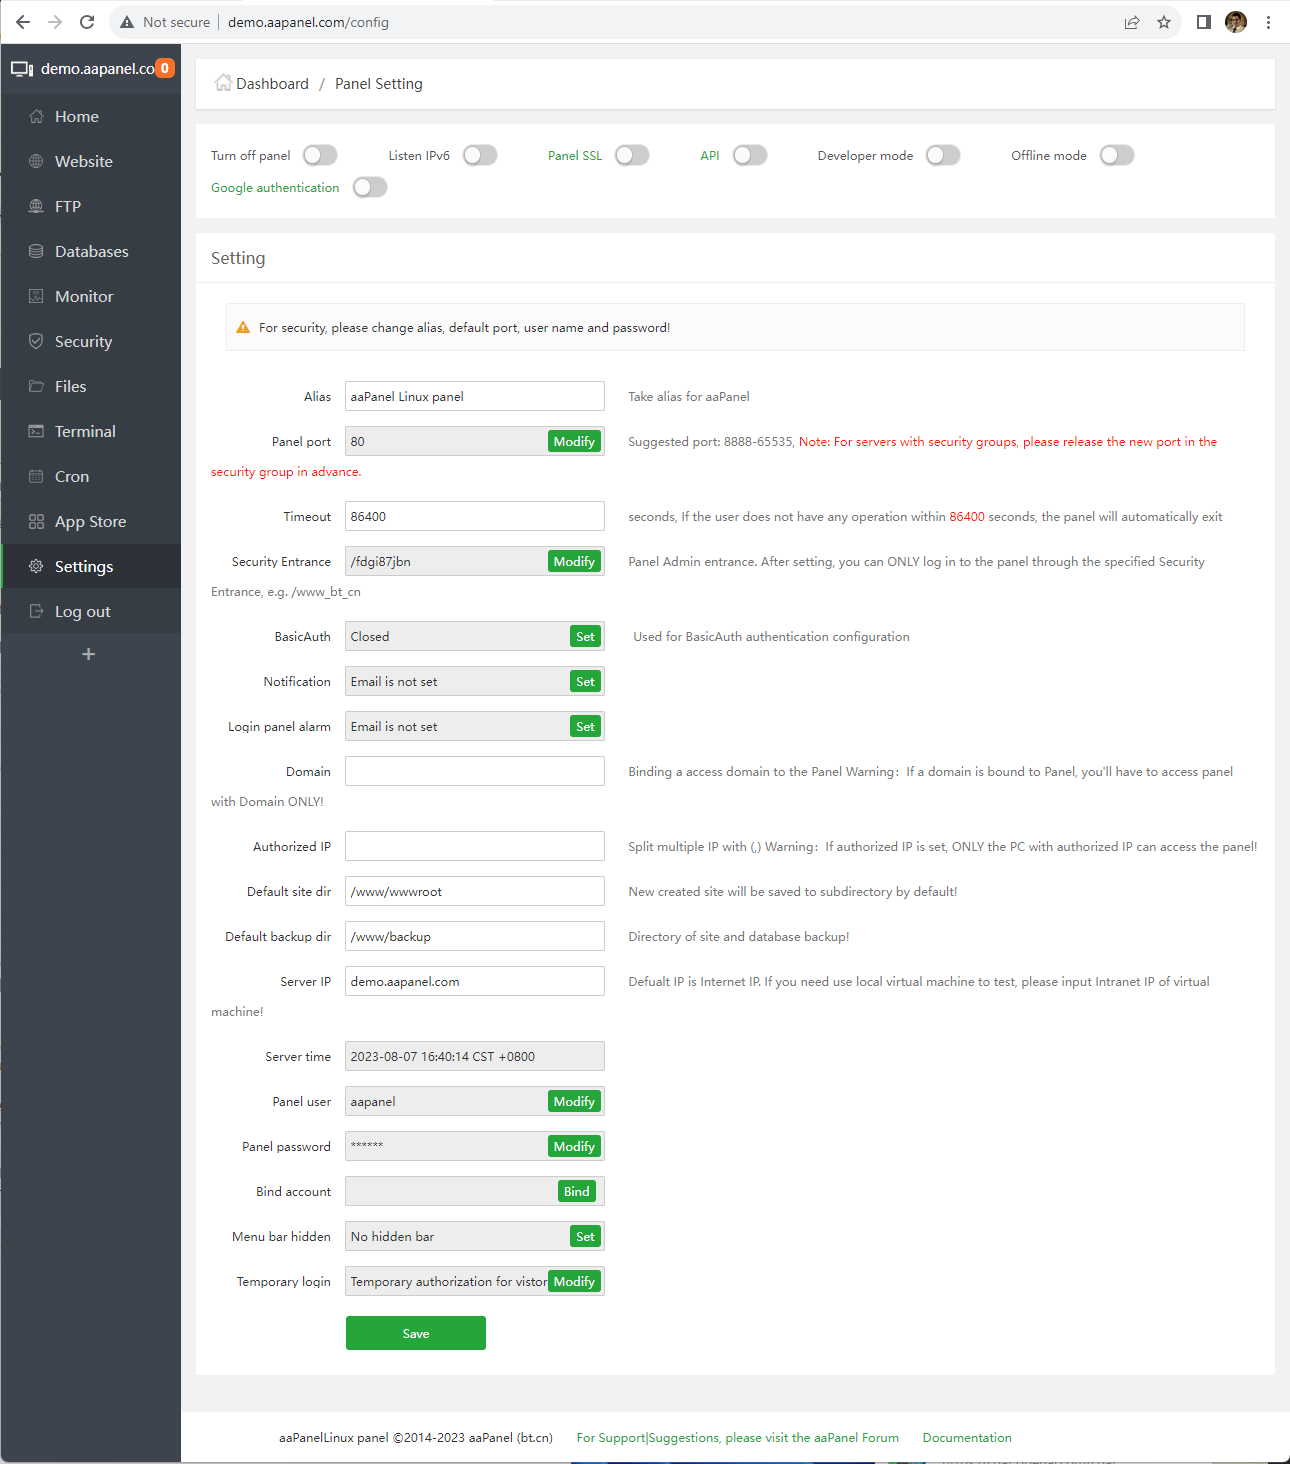Add menu item with plus icon
Image resolution: width=1290 pixels, height=1464 pixels.
coord(89,654)
